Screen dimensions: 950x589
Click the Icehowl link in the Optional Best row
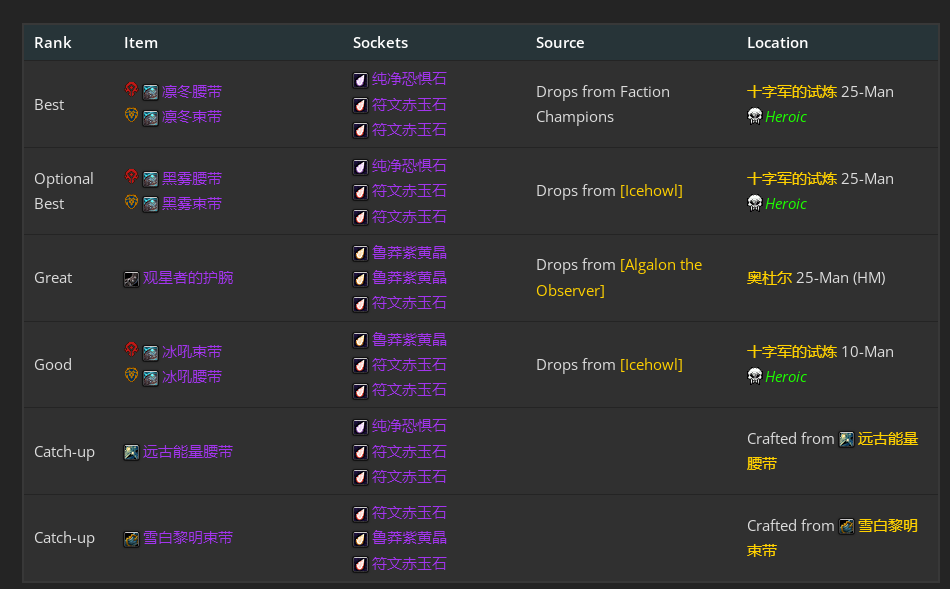pyautogui.click(x=651, y=190)
